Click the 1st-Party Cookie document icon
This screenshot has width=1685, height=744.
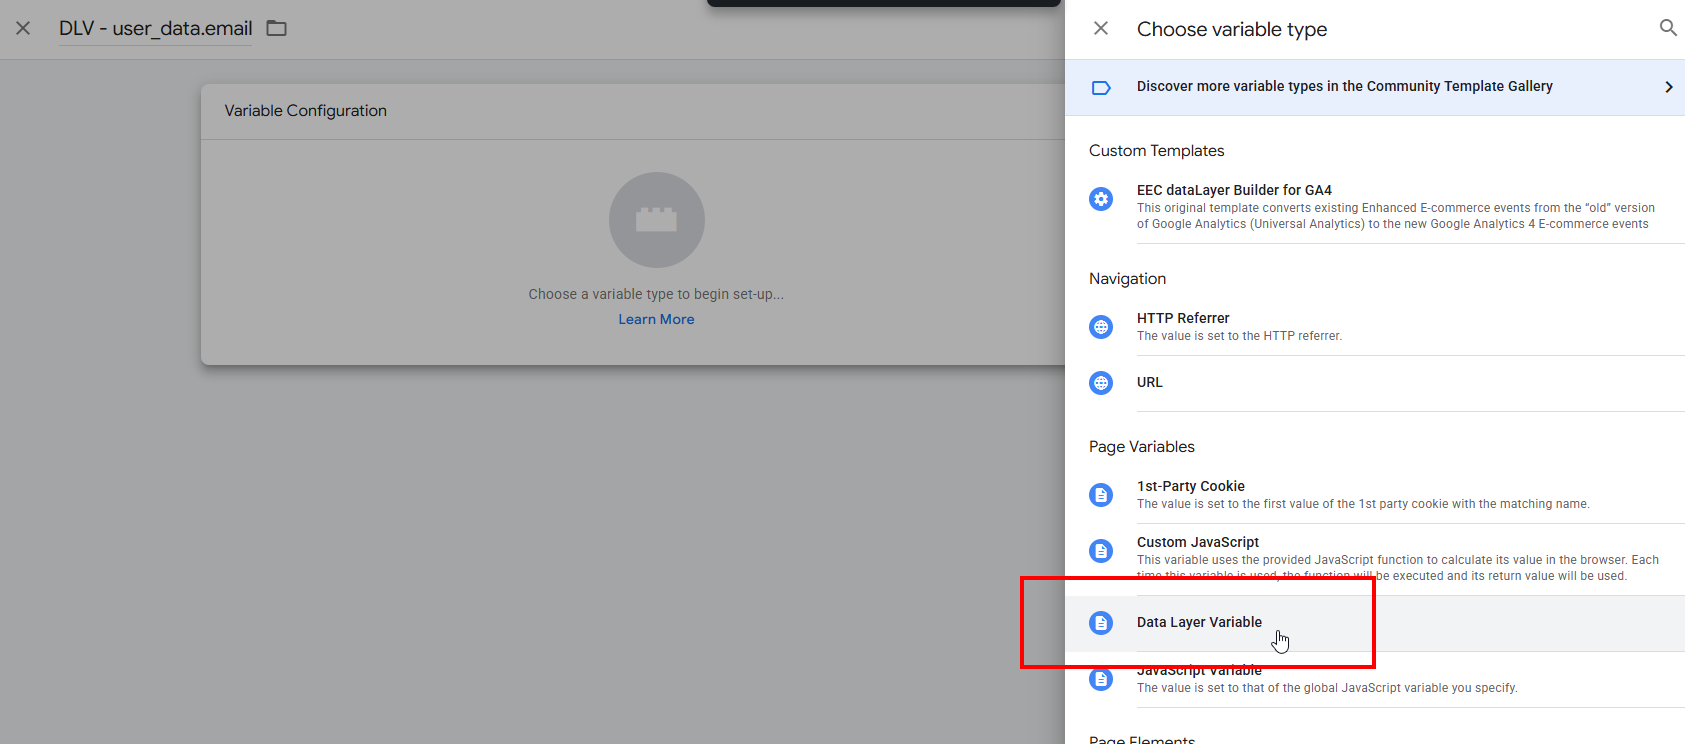pyautogui.click(x=1101, y=495)
